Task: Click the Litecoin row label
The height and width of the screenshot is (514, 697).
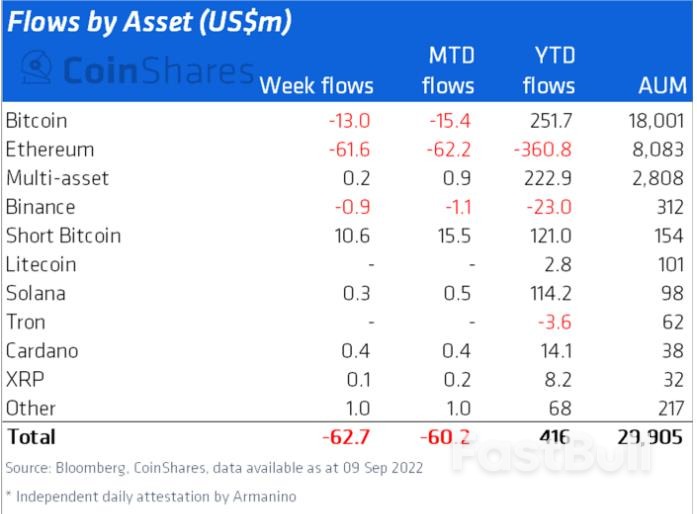Action: [x=41, y=265]
